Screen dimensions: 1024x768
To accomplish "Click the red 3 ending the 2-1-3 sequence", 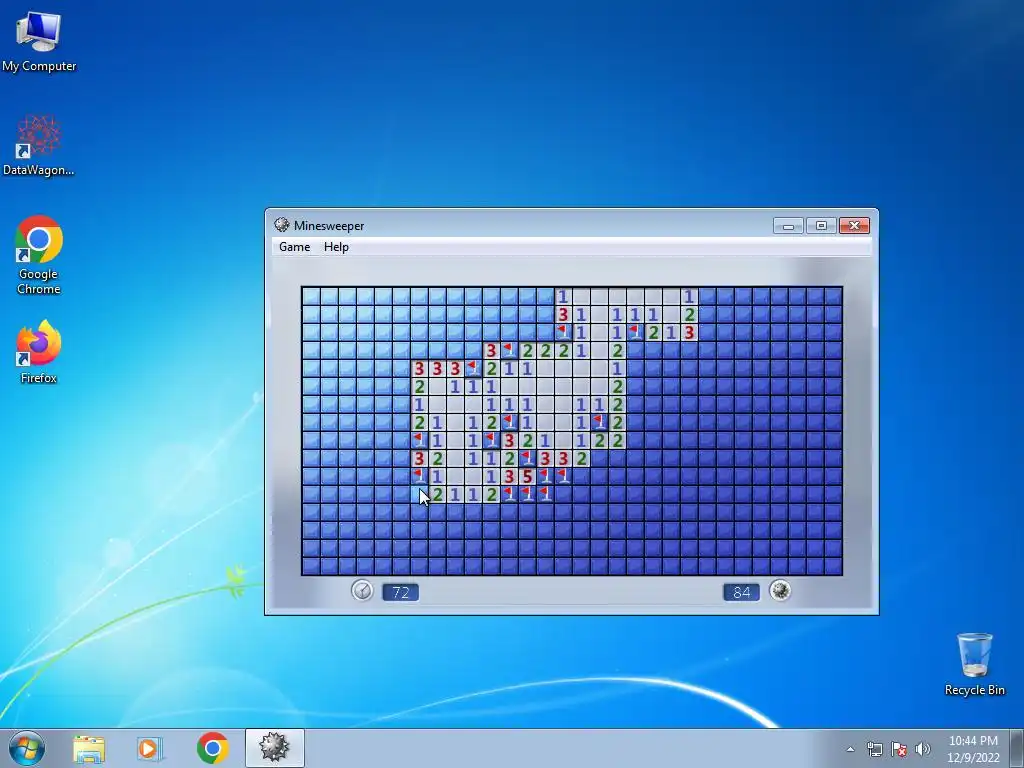I will coord(689,332).
